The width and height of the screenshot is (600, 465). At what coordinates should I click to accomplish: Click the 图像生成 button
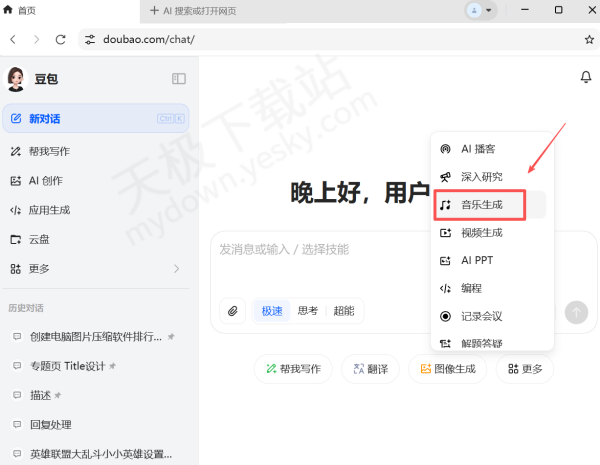coord(448,369)
